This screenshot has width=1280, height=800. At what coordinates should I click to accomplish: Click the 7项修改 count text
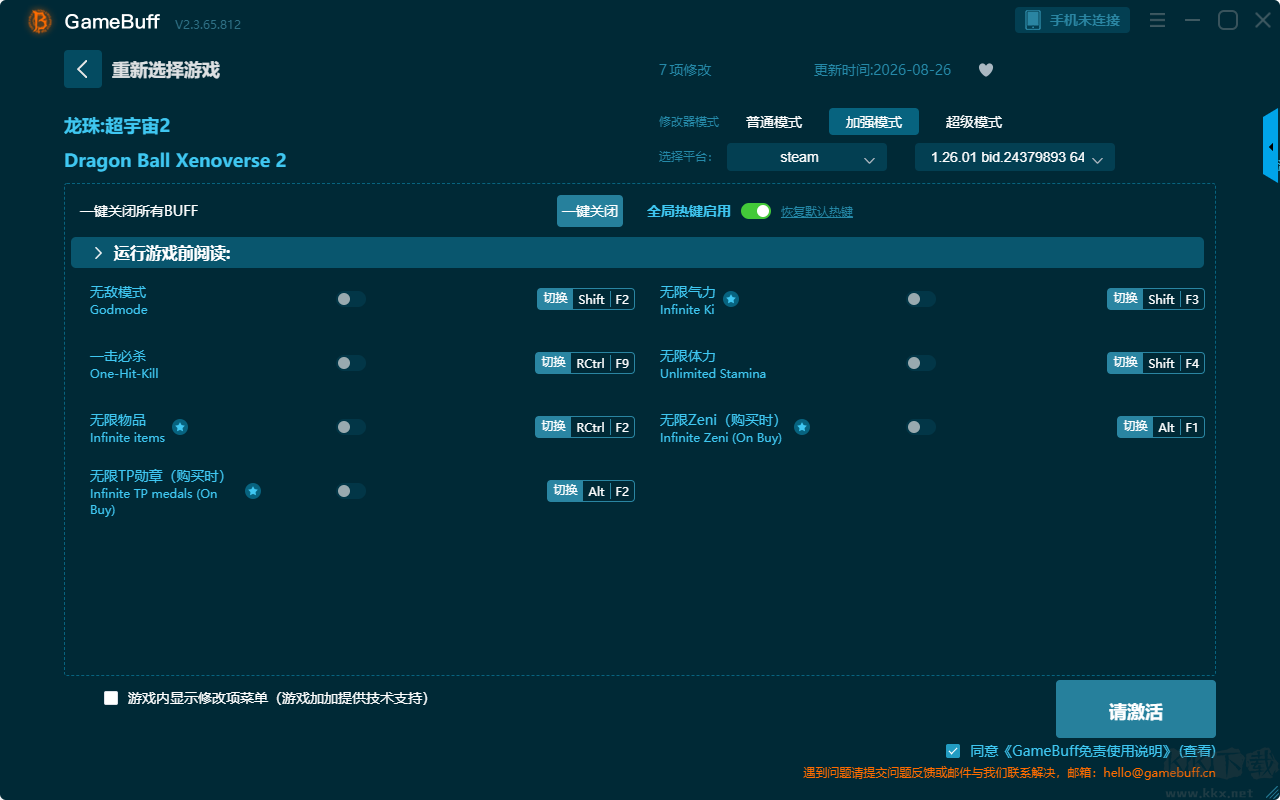pyautogui.click(x=685, y=70)
